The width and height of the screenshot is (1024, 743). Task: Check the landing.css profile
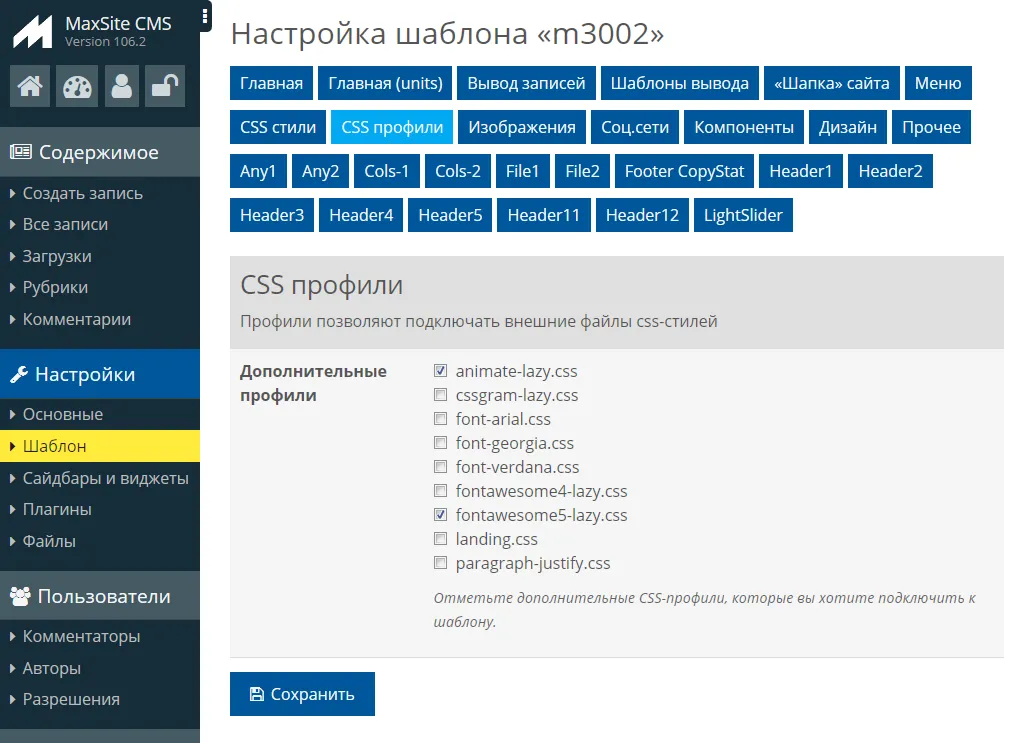[x=440, y=539]
